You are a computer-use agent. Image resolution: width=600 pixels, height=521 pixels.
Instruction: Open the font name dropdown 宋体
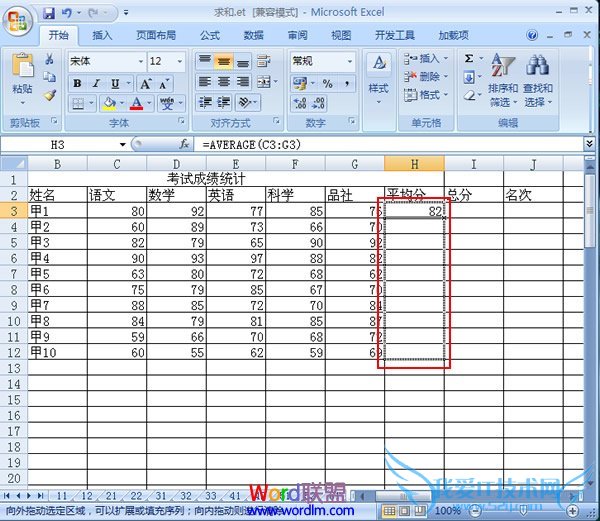click(x=141, y=61)
